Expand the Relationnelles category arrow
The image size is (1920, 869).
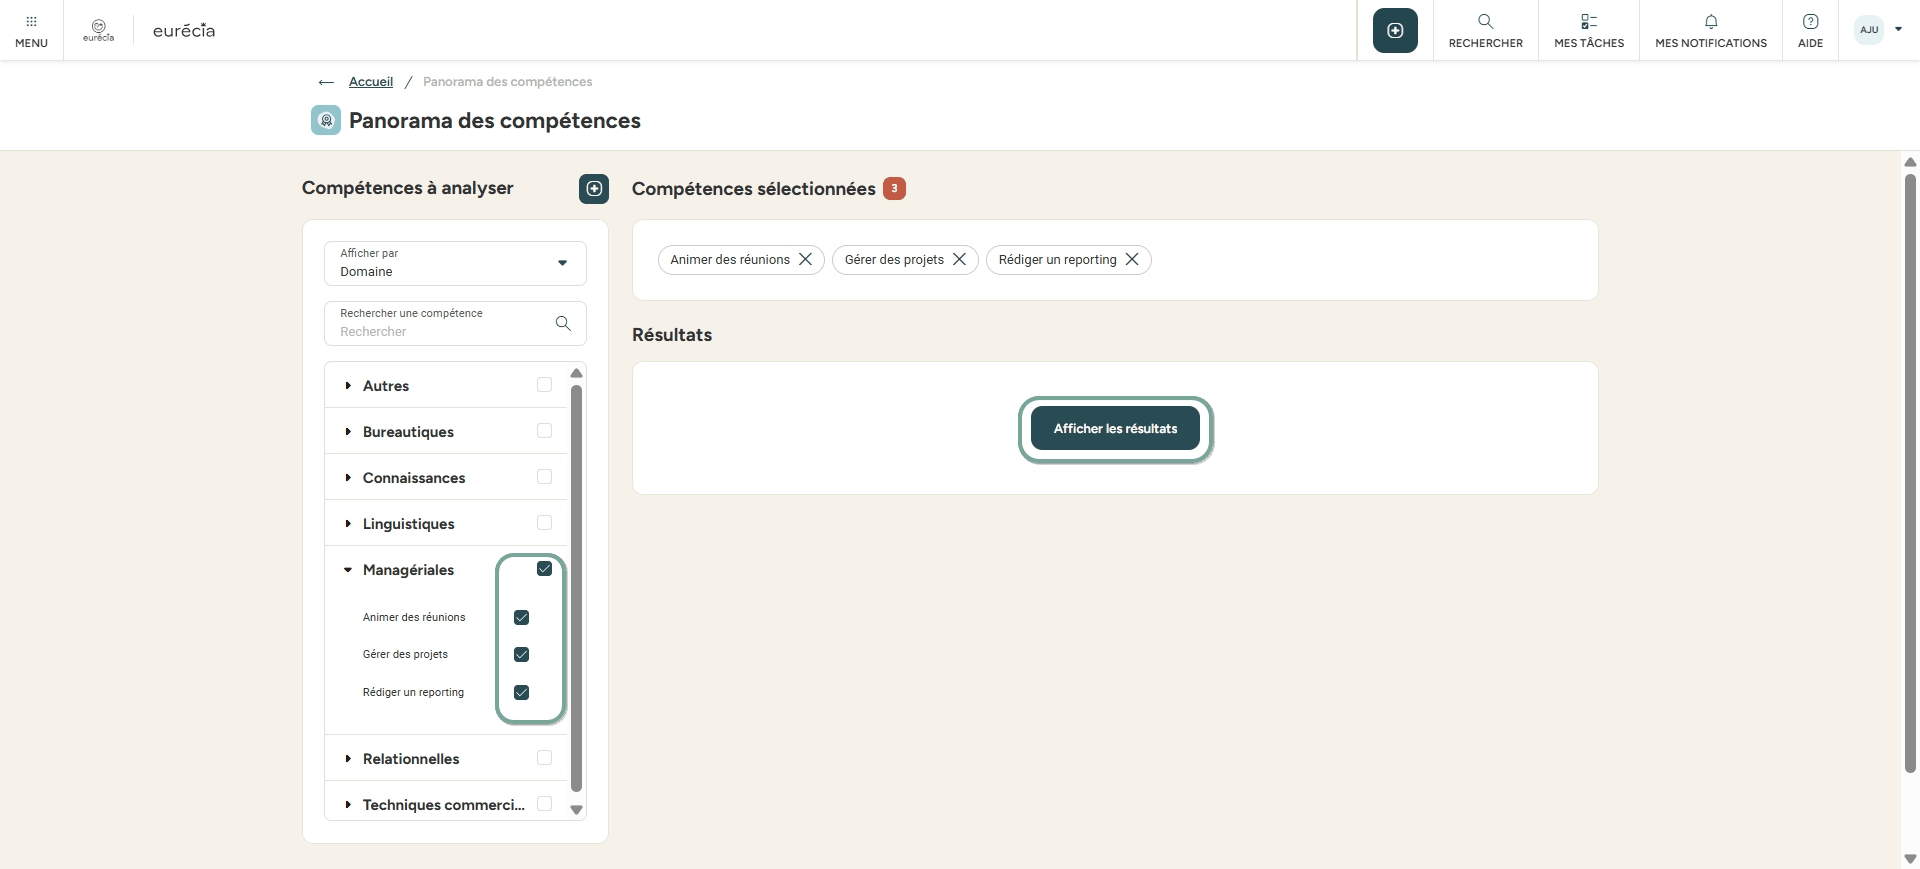348,759
